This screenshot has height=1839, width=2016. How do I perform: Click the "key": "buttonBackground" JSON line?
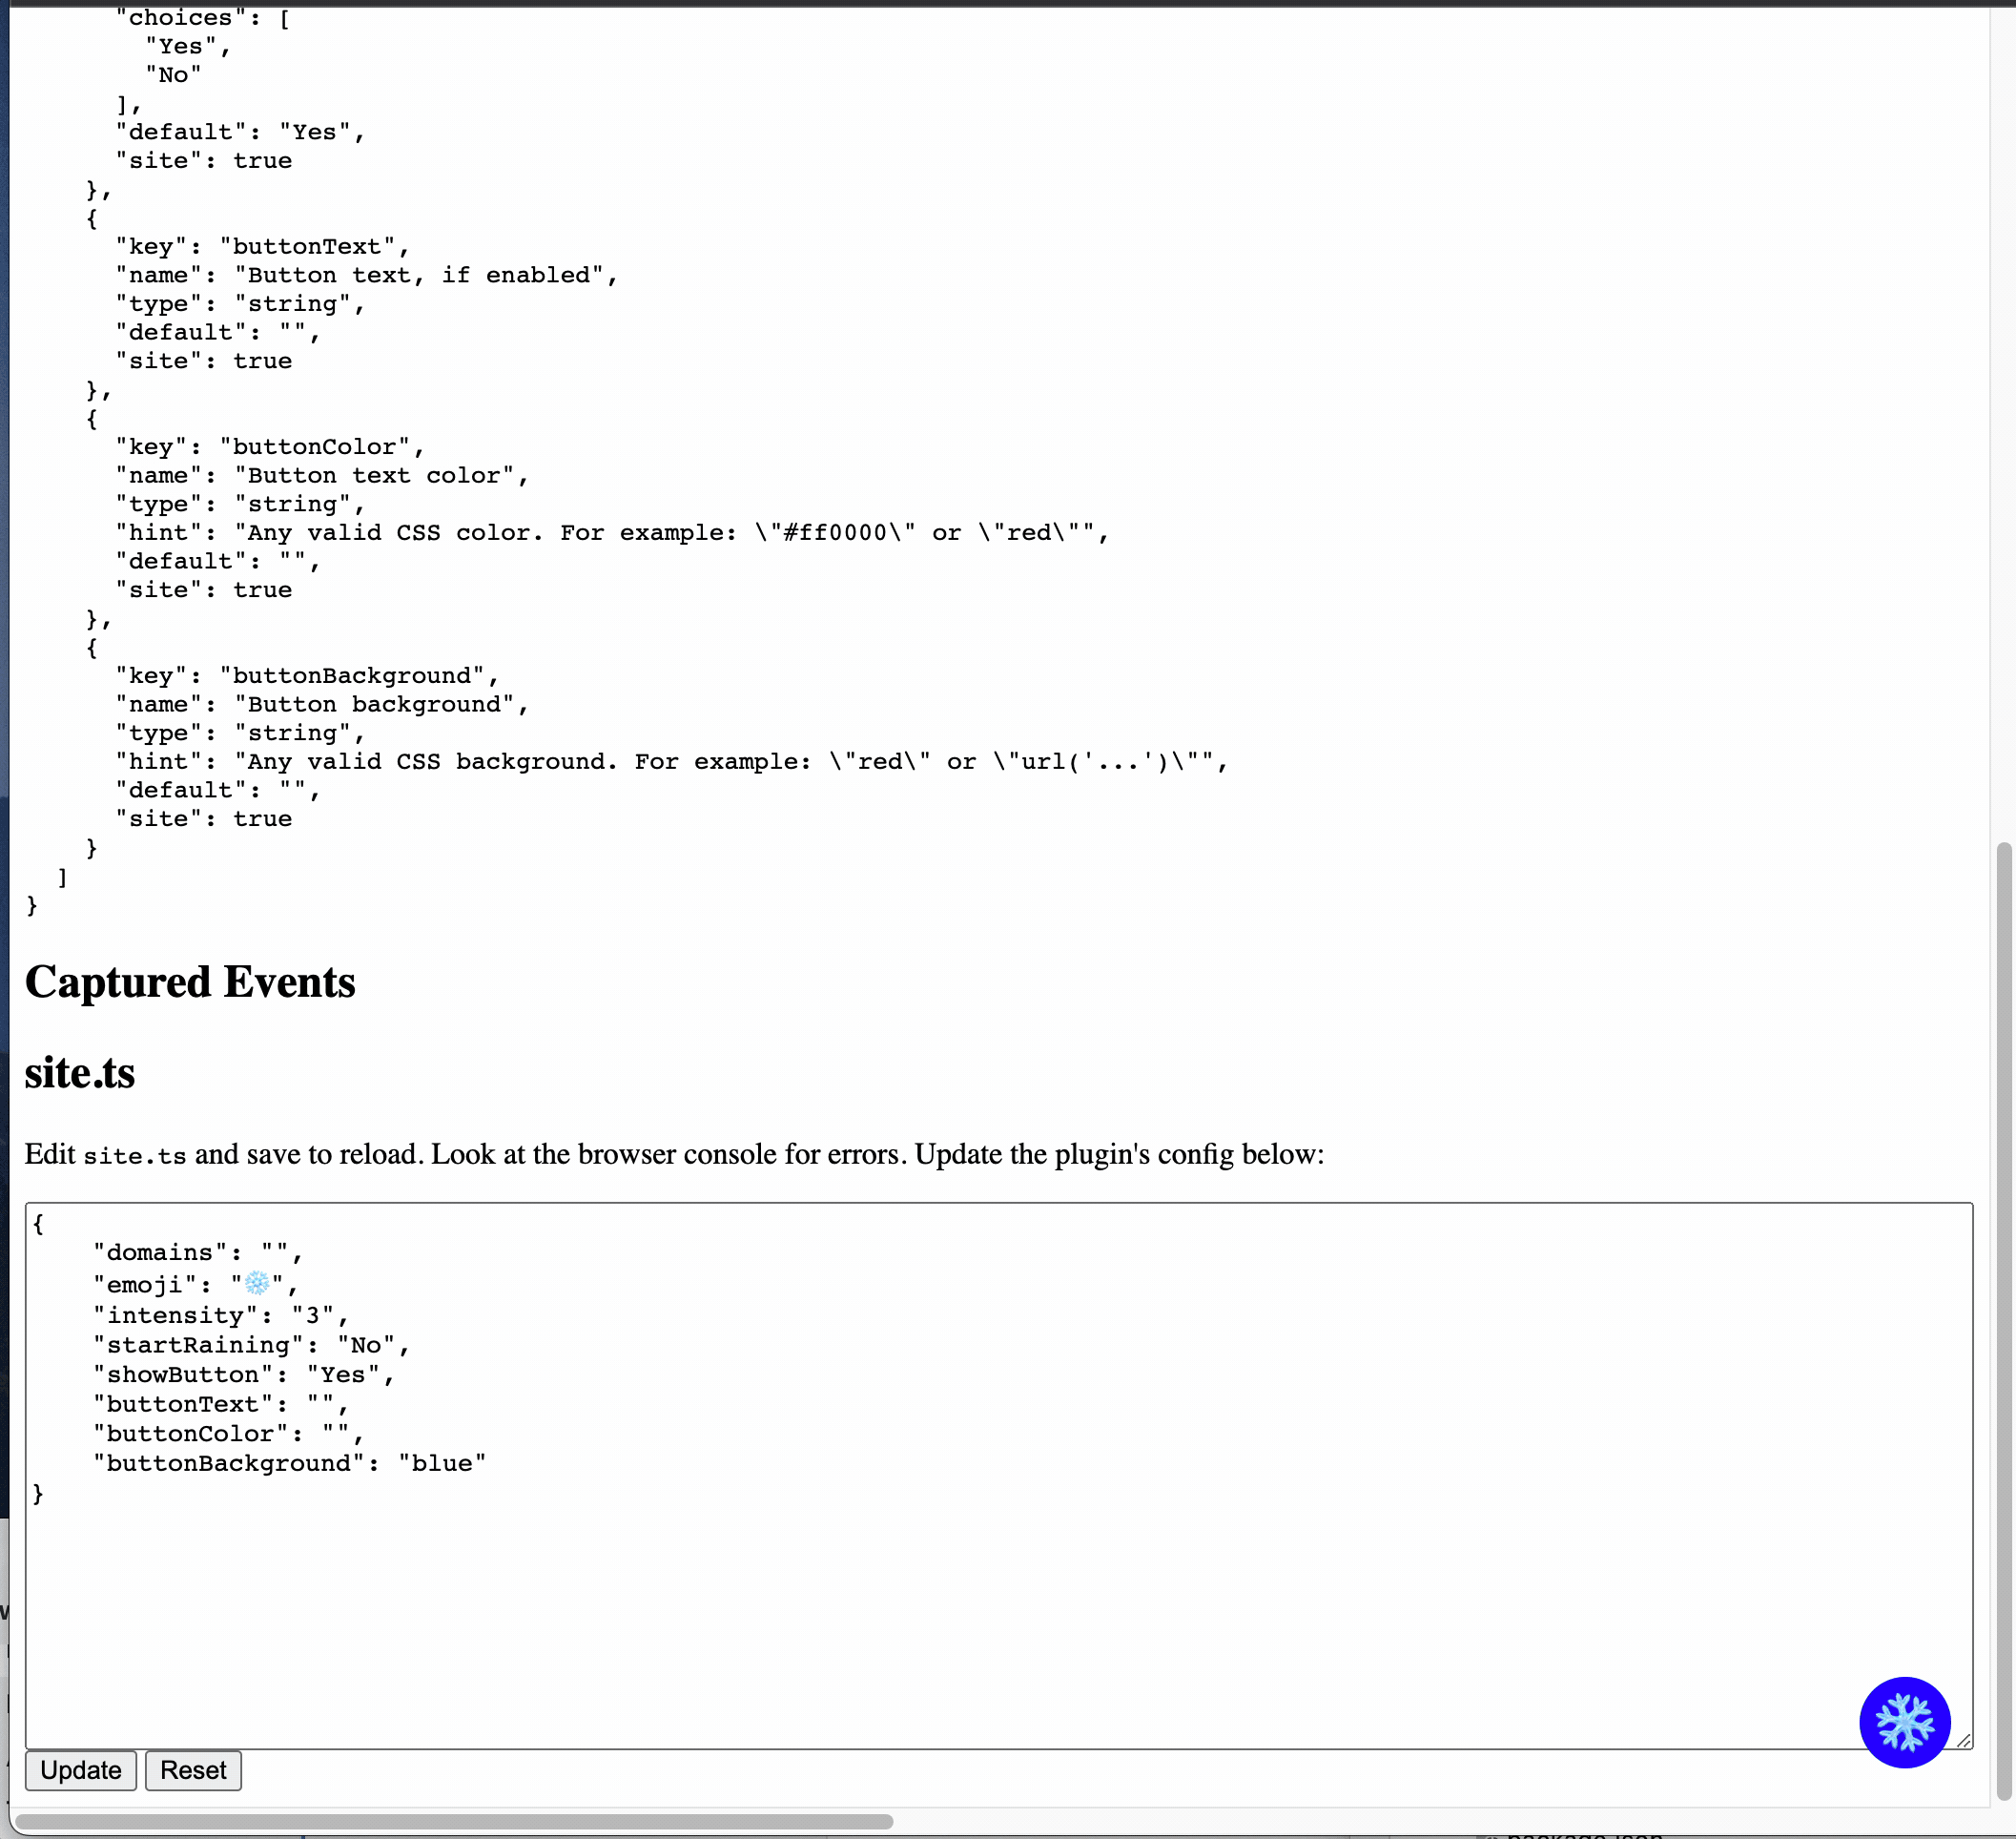pos(307,676)
